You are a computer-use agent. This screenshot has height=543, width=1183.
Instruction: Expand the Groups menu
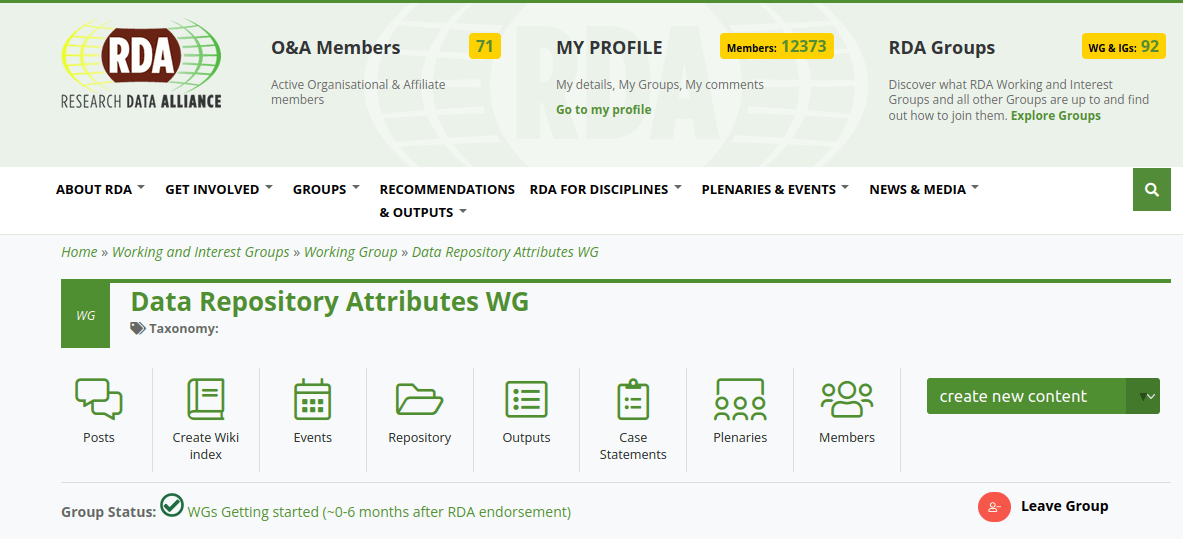(x=327, y=189)
